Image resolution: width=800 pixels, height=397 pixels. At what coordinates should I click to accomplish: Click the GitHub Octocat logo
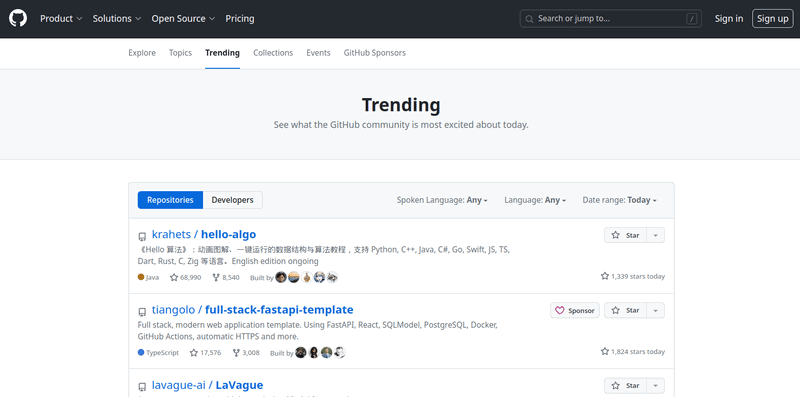click(x=18, y=18)
